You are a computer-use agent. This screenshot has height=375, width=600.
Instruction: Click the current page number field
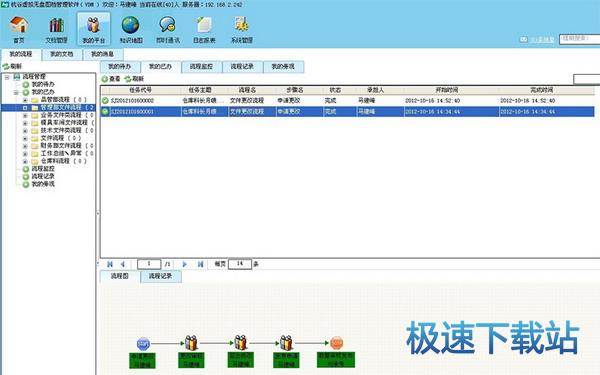coord(149,264)
